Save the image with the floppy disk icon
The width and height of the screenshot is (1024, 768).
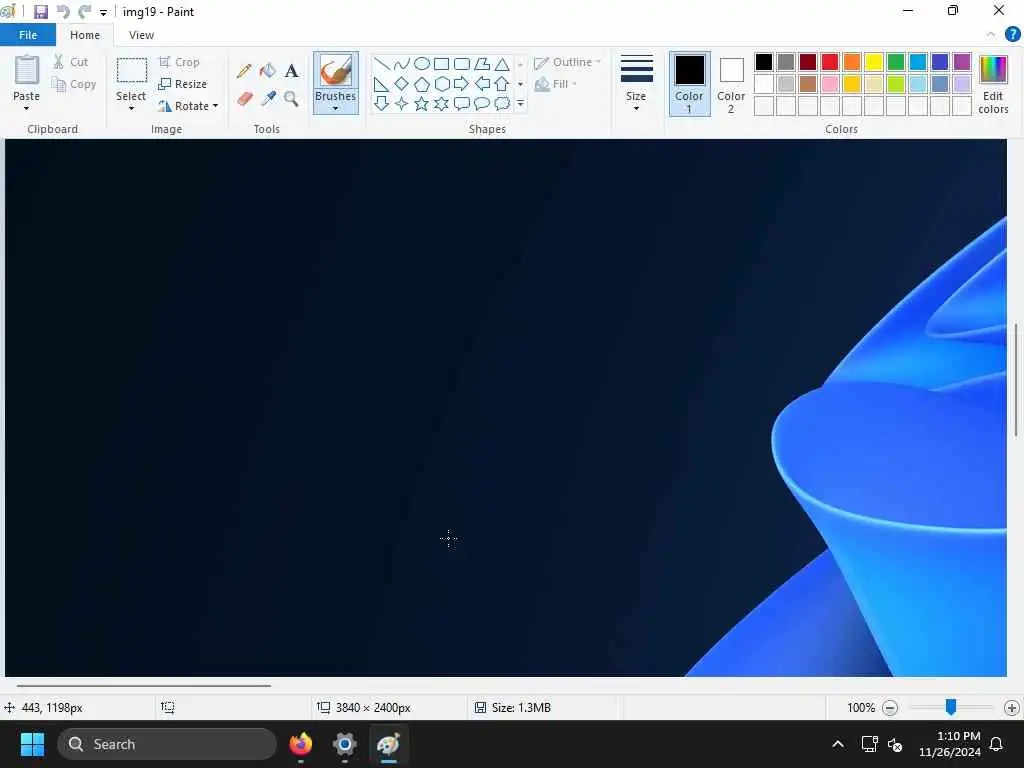(x=40, y=12)
